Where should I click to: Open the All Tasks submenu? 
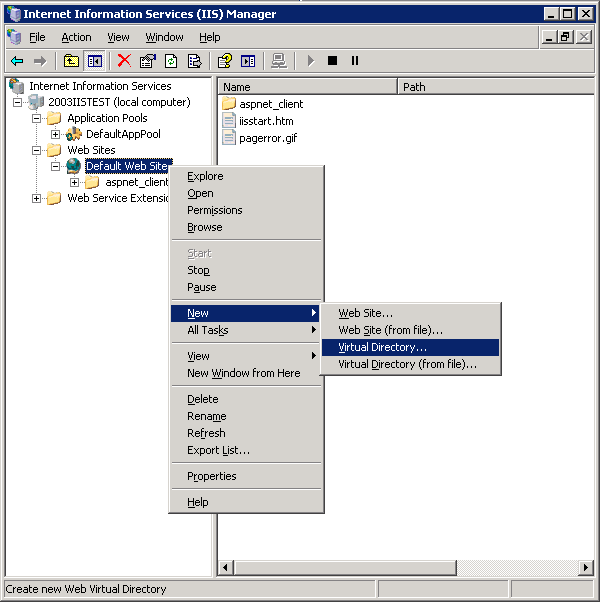246,330
